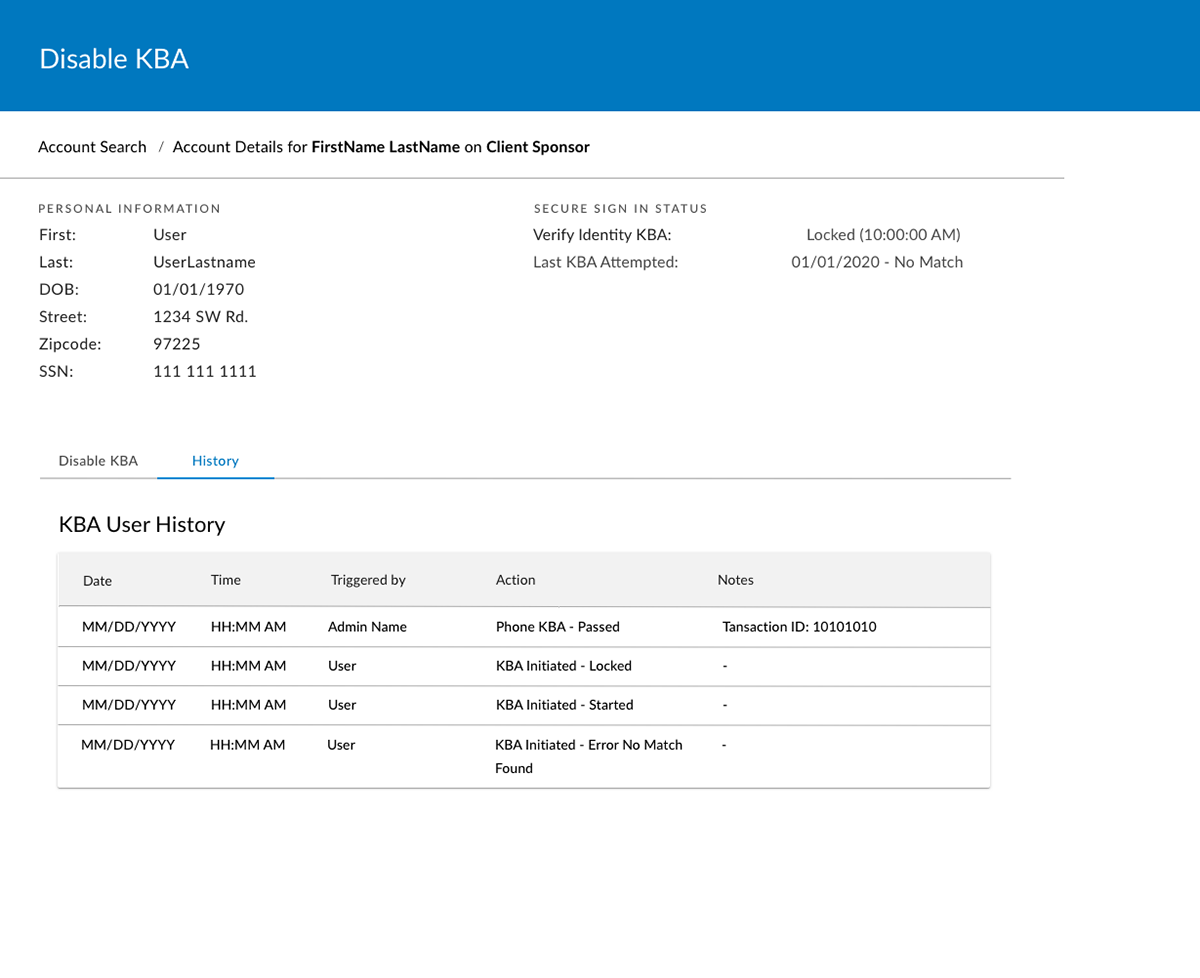Select the Phone KBA - Passed action cell
This screenshot has height=978, width=1200.
click(557, 627)
